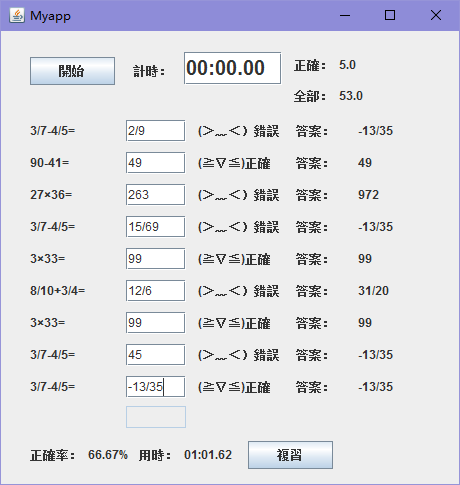Screen dimensions: 460x485
Task: Click the answer value 31/20
Action: (373, 291)
